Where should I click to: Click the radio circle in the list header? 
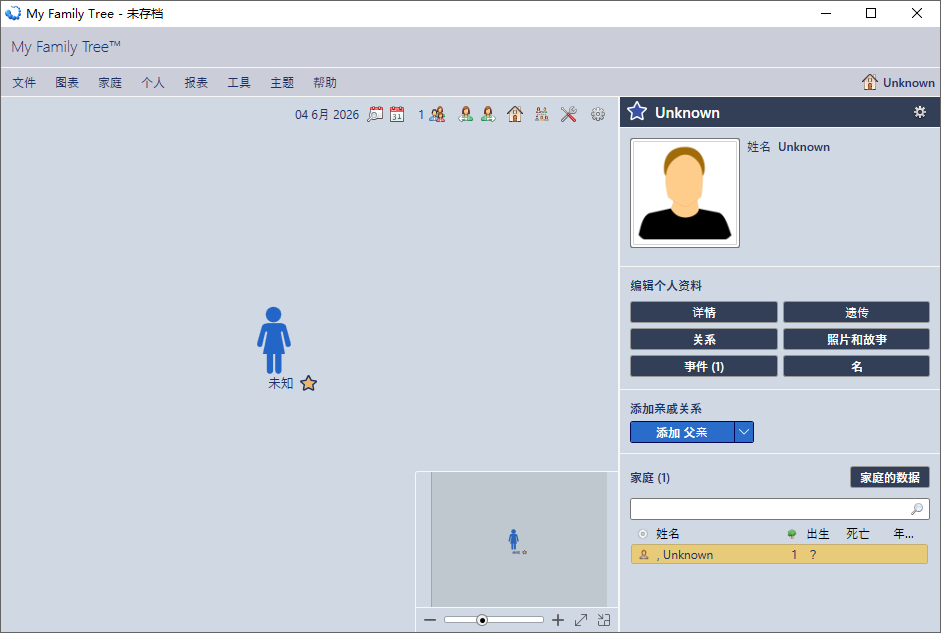[643, 533]
